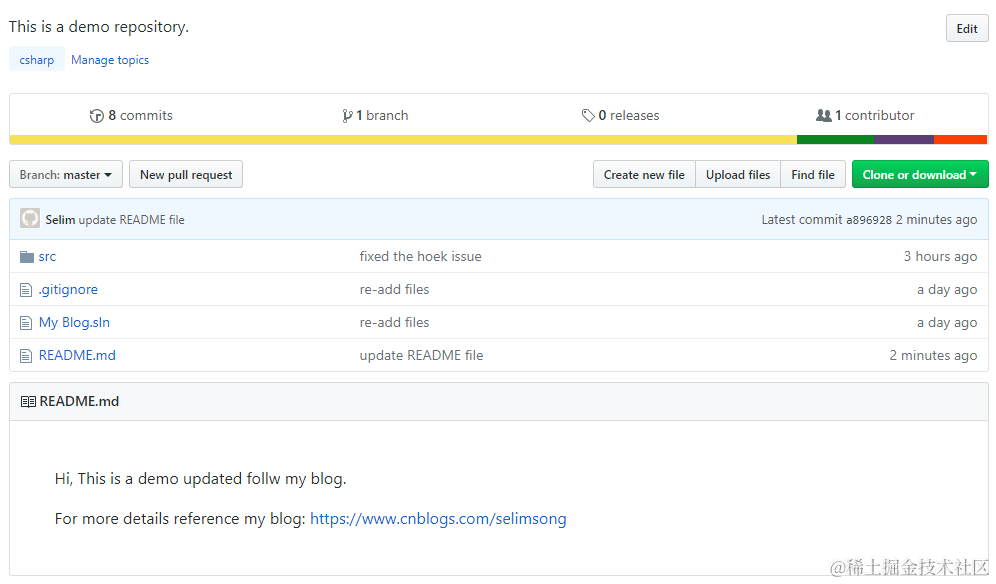Viewport: 996px width, 584px height.
Task: Click the contributor people icon
Action: 823,116
